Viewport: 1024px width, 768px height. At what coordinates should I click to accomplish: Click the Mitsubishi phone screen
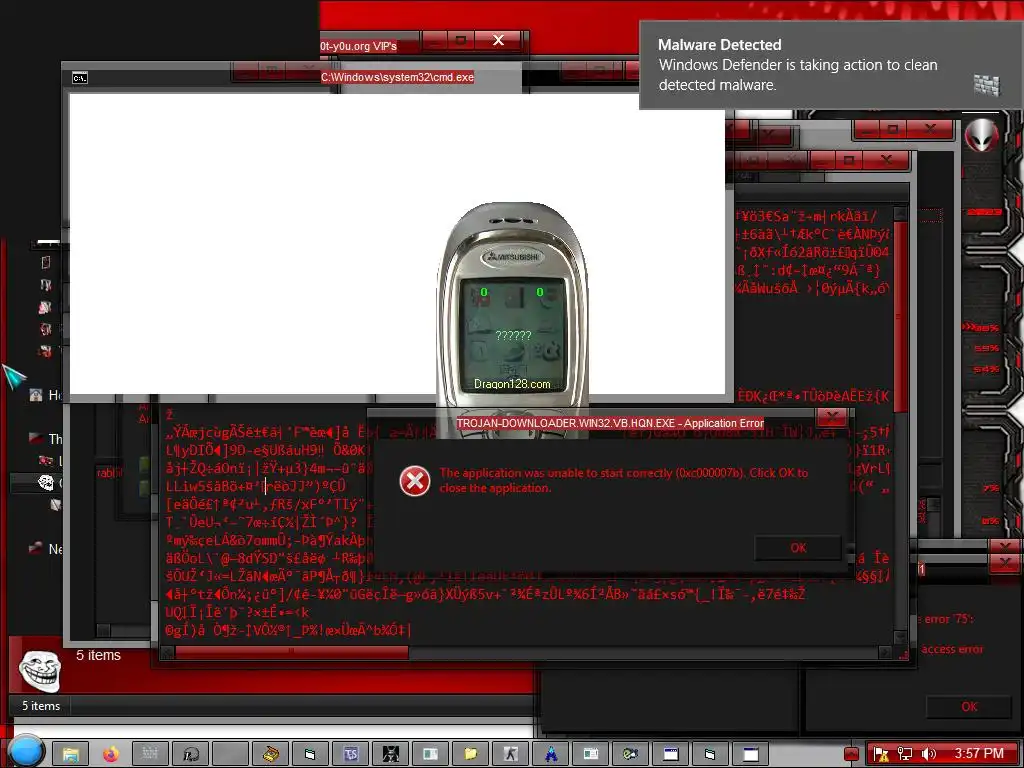[513, 334]
